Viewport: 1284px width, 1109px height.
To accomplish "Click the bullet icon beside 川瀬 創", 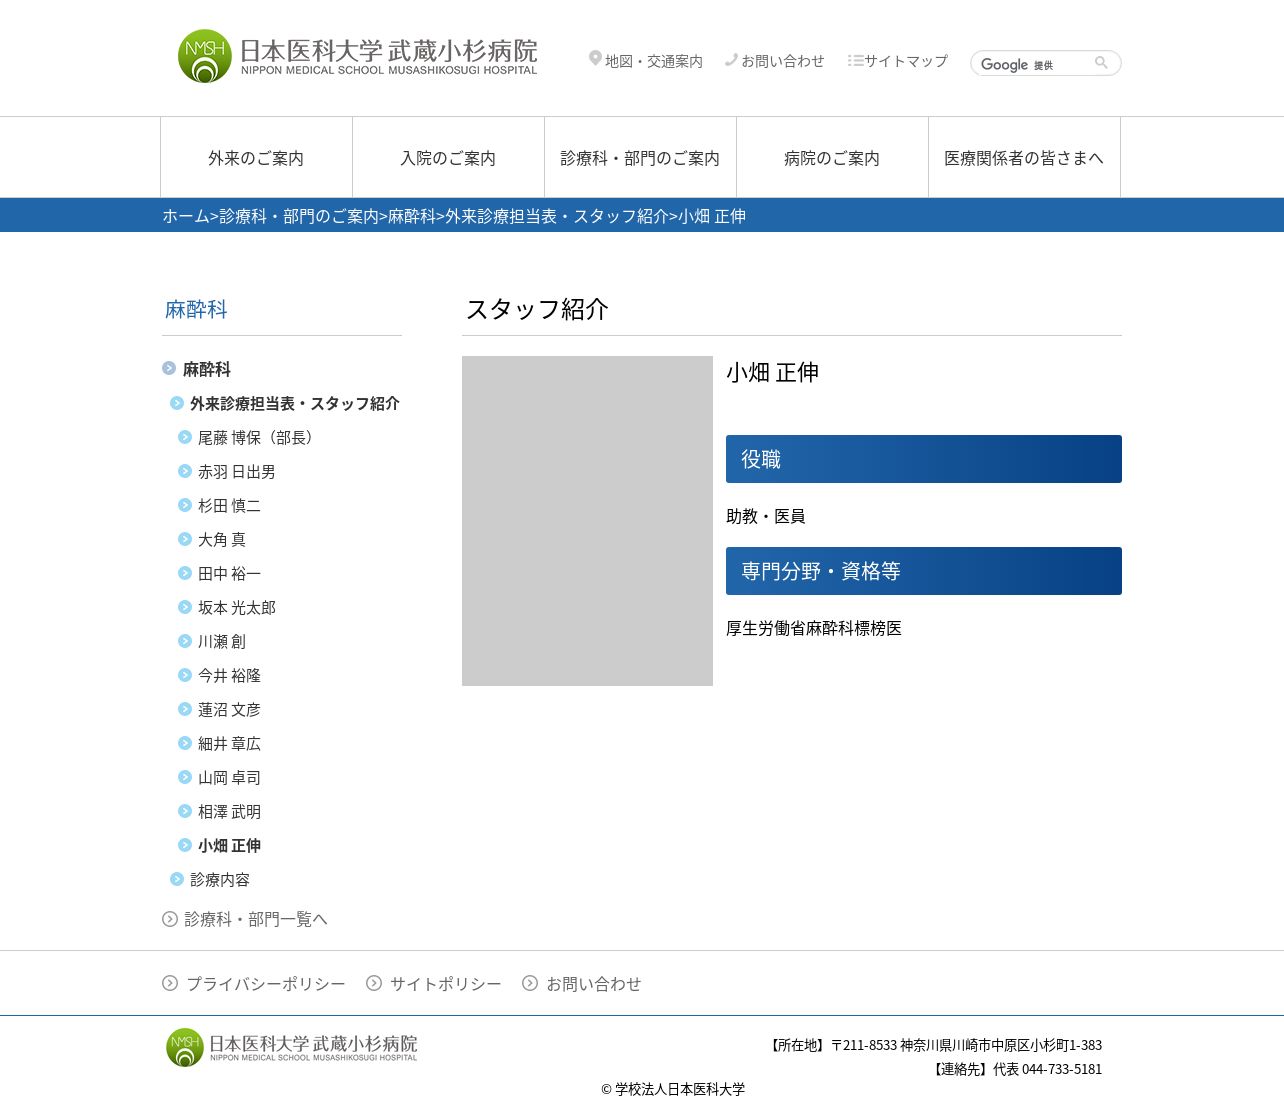I will (185, 641).
